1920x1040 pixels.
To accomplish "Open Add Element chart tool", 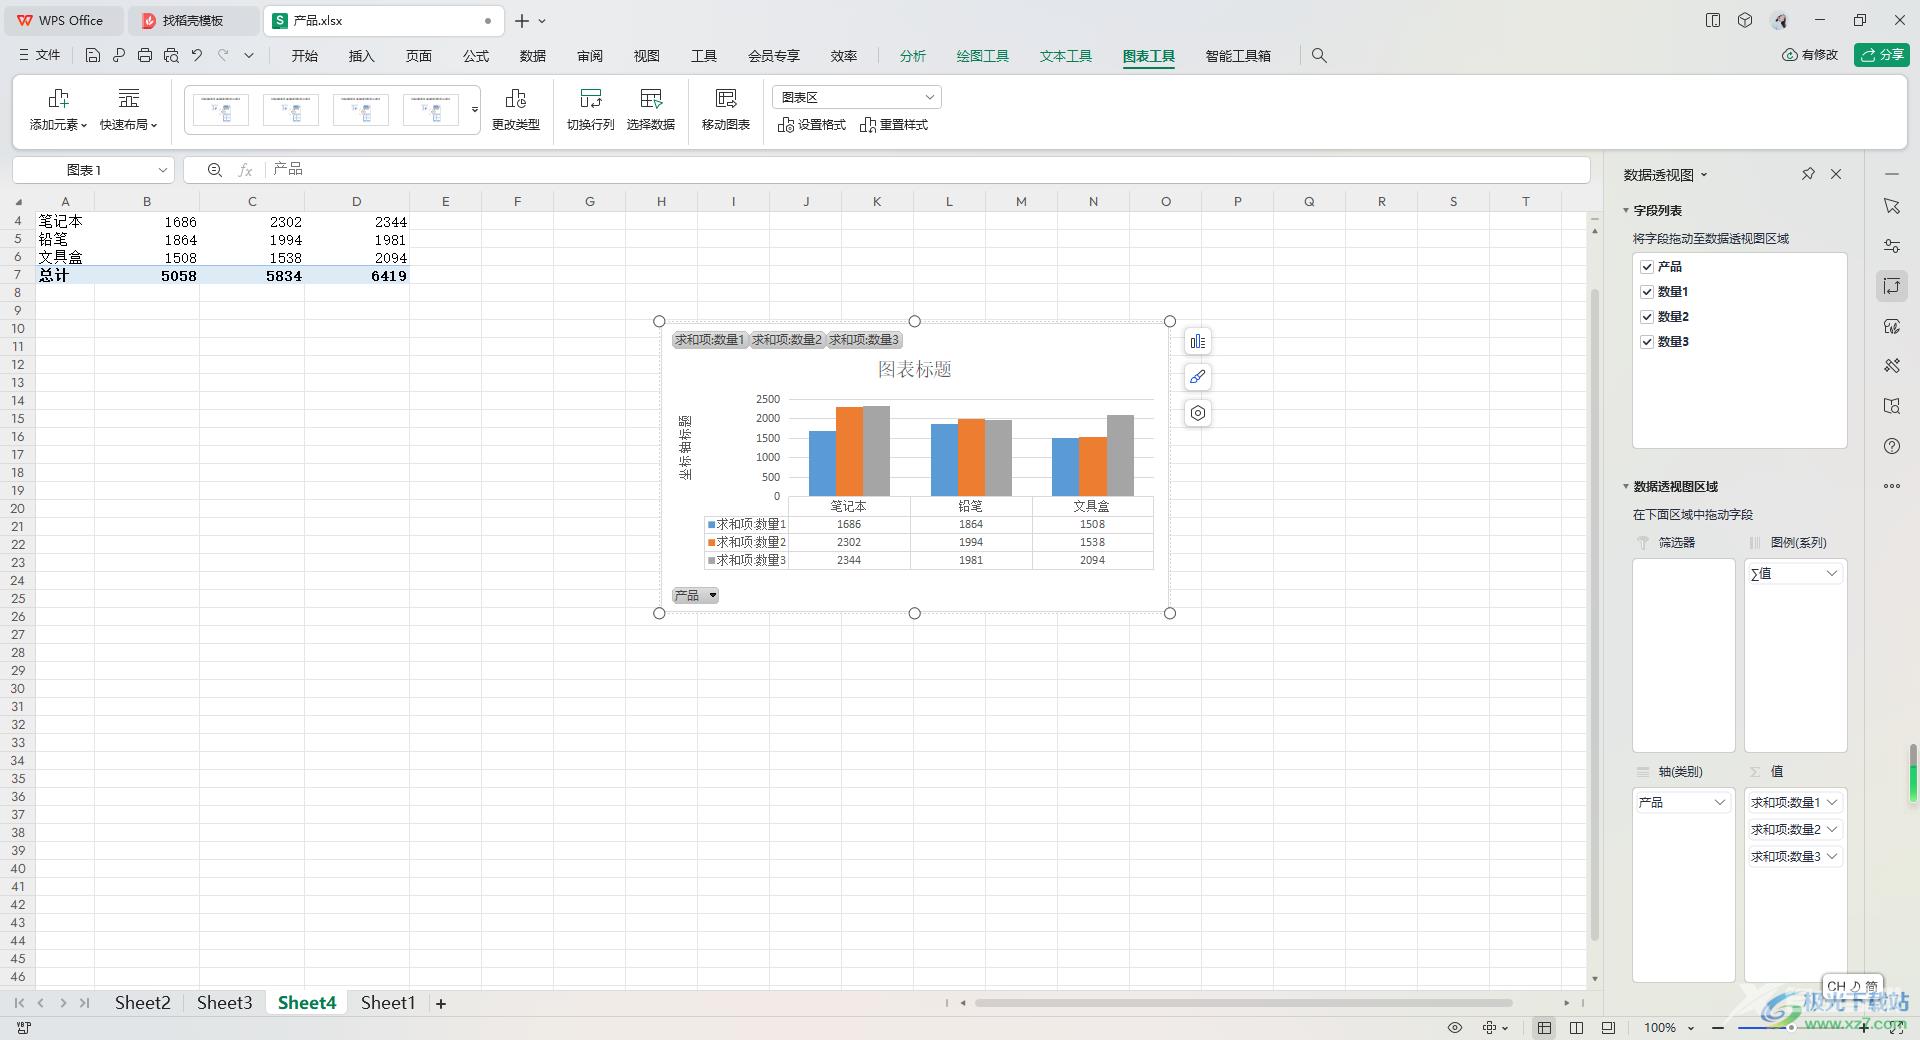I will (x=58, y=110).
